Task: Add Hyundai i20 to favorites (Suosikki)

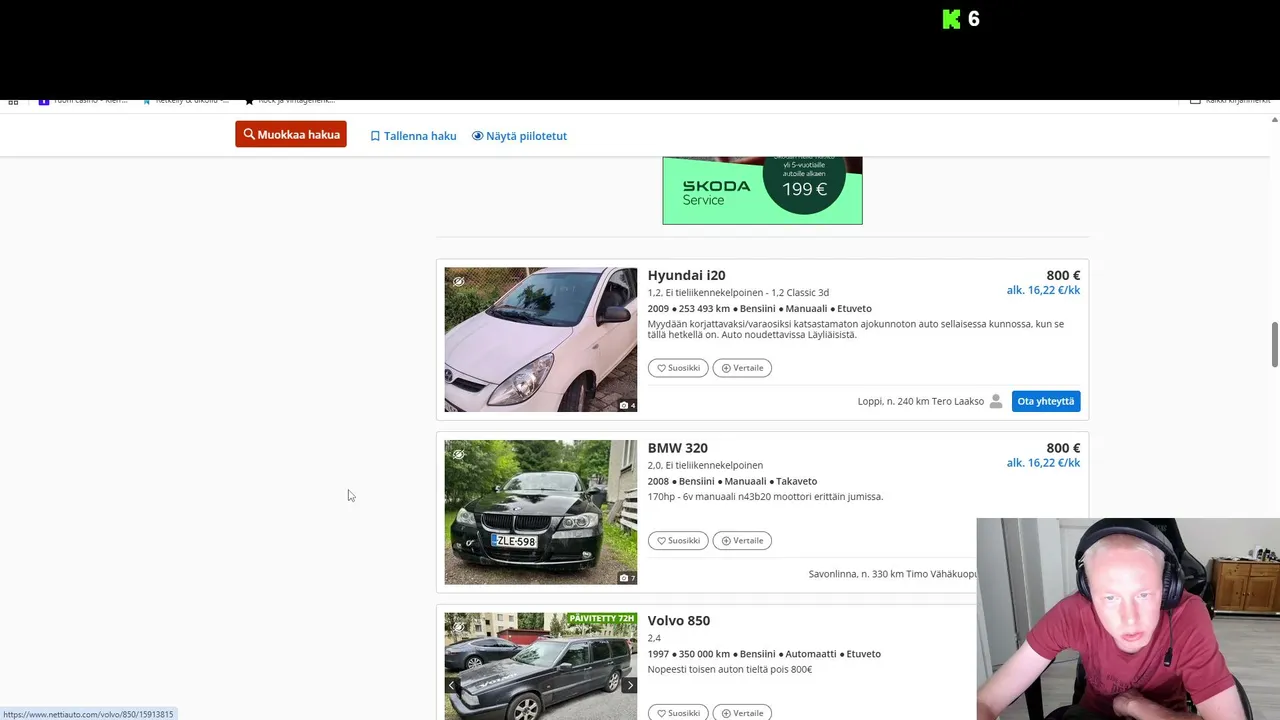Action: click(x=678, y=368)
